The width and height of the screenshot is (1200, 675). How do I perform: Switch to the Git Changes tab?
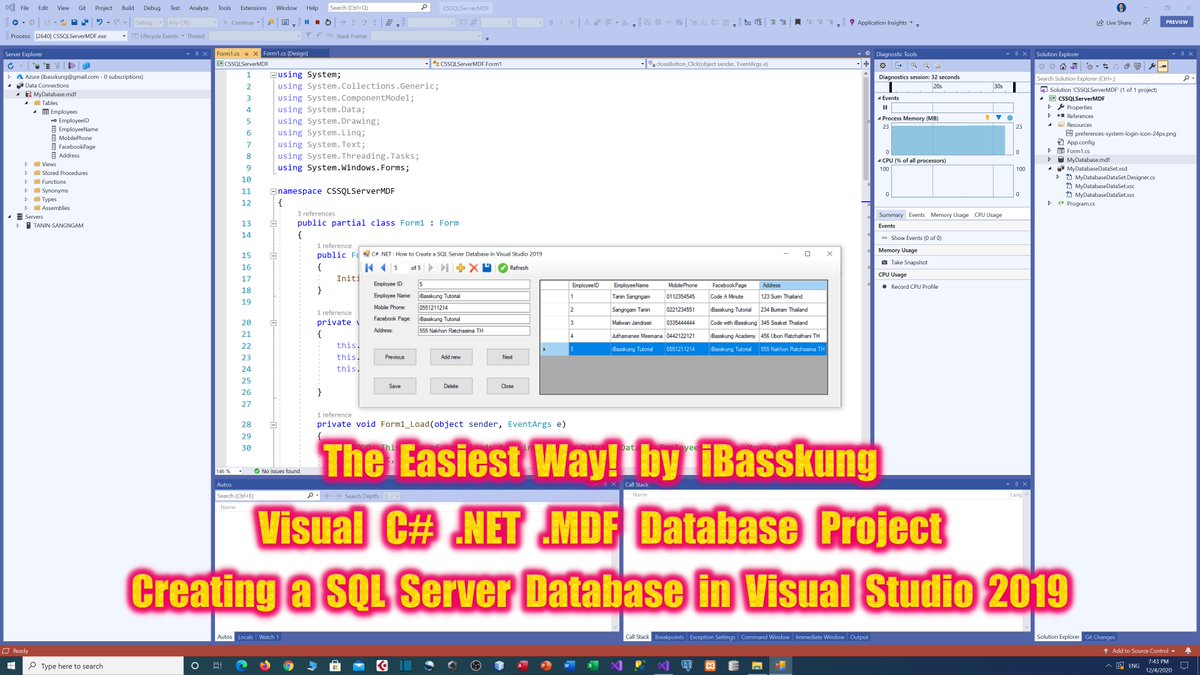[x=1101, y=637]
